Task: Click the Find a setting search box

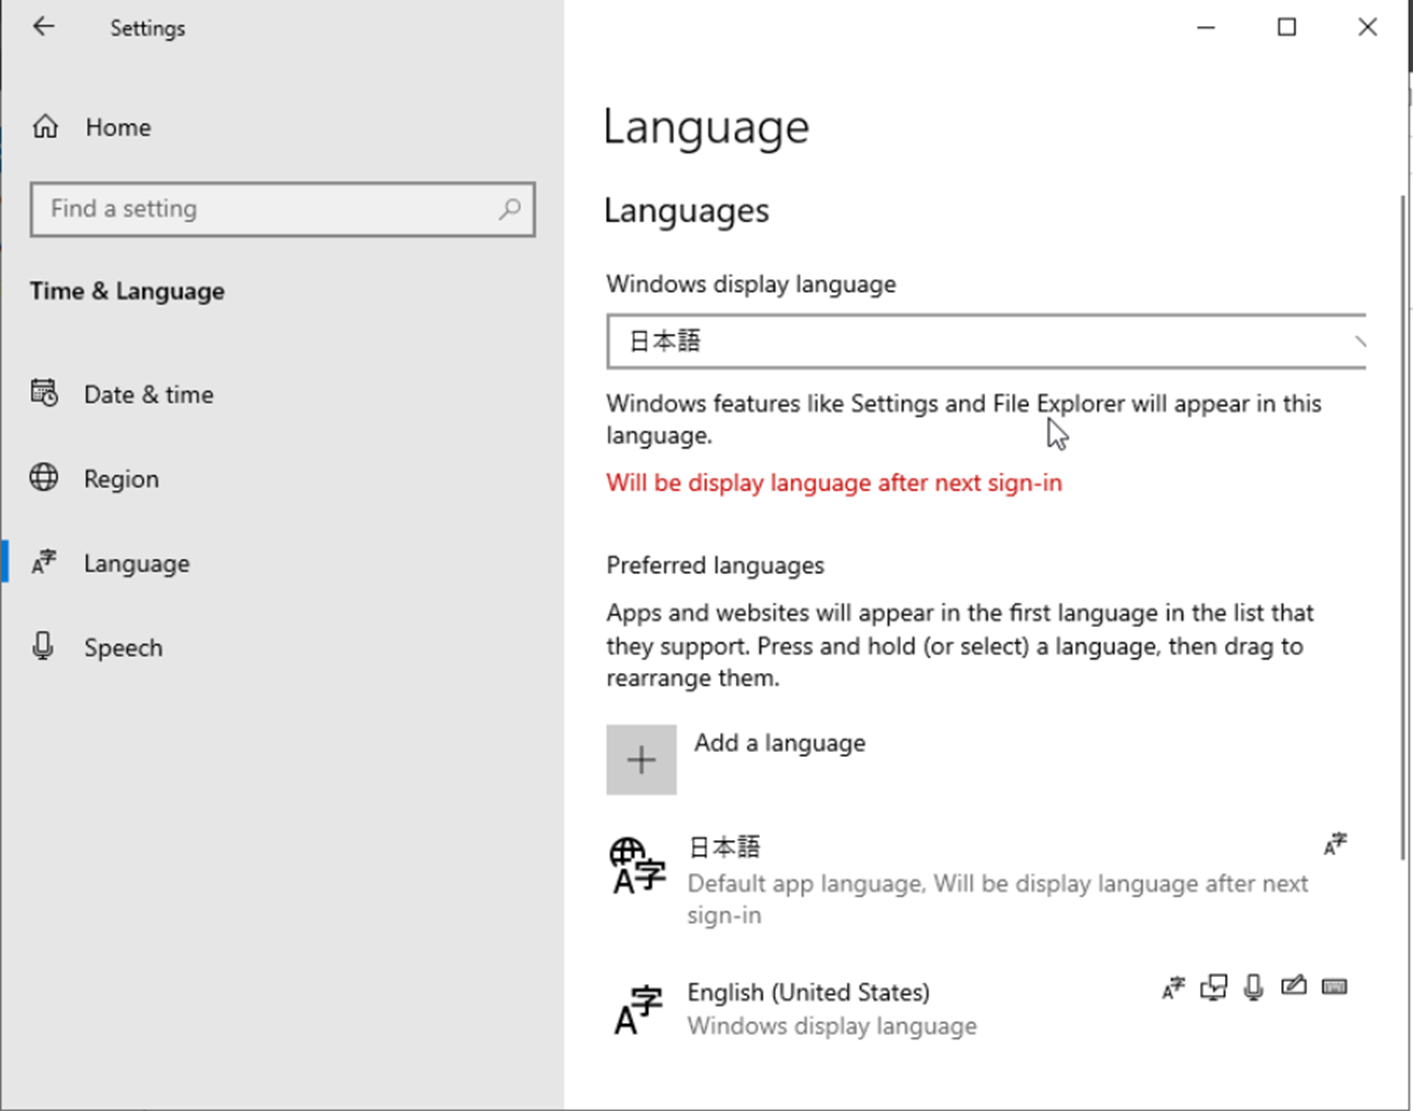Action: click(265, 209)
